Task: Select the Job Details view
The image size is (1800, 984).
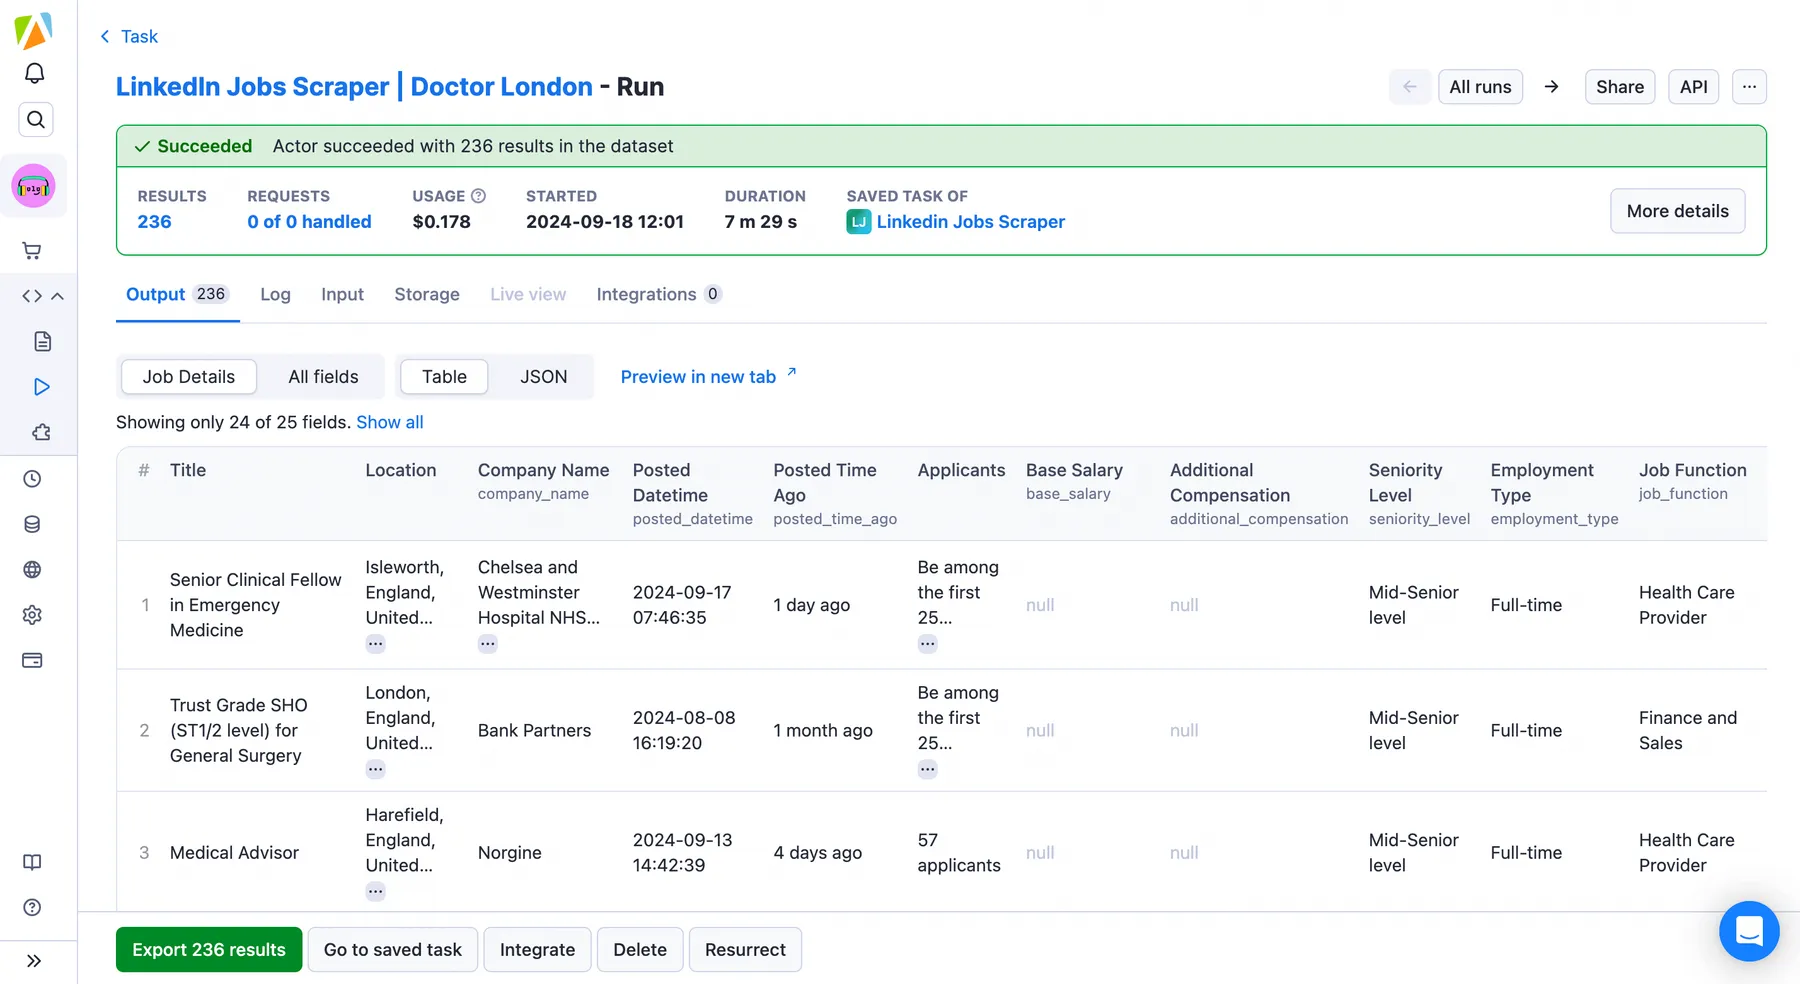Action: [189, 377]
